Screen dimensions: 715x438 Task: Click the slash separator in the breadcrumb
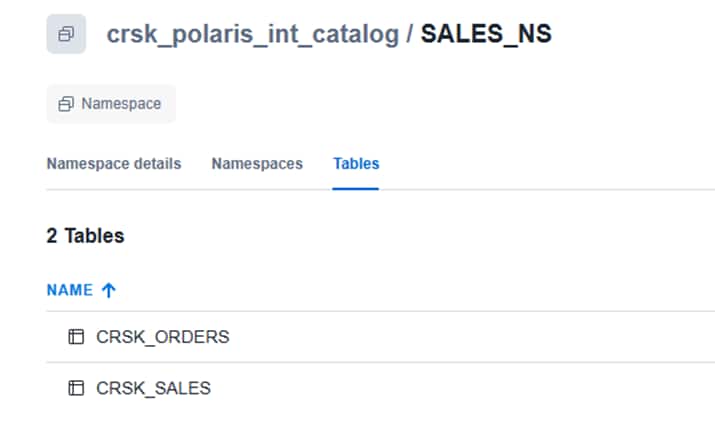tap(410, 34)
